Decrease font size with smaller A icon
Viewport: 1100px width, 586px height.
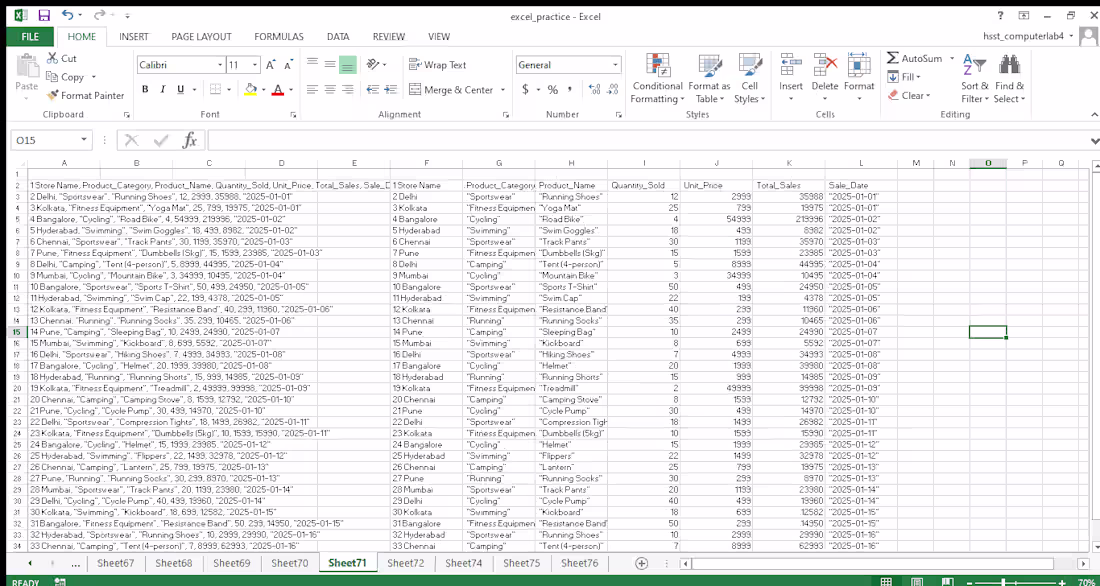point(288,65)
